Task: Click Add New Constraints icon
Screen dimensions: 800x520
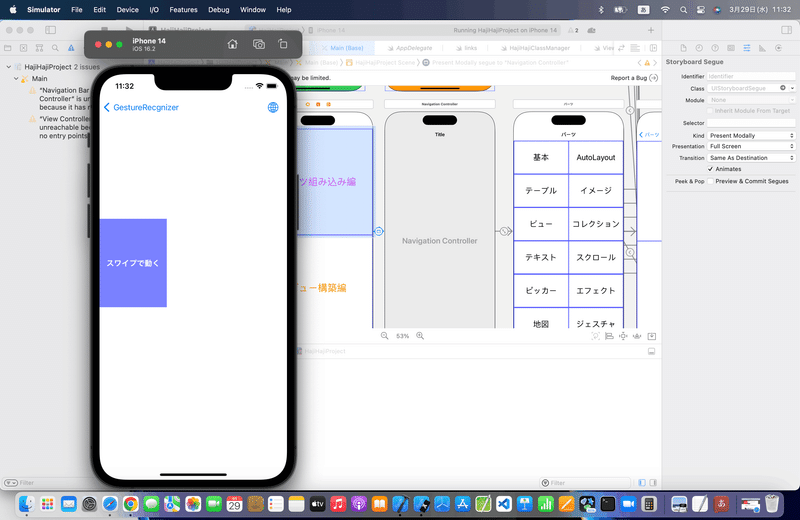Action: click(x=623, y=336)
